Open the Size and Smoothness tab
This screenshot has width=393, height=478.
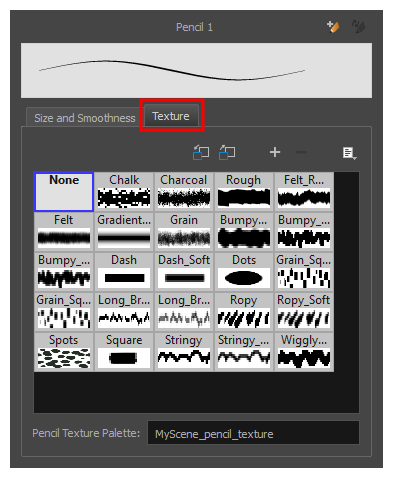[85, 118]
